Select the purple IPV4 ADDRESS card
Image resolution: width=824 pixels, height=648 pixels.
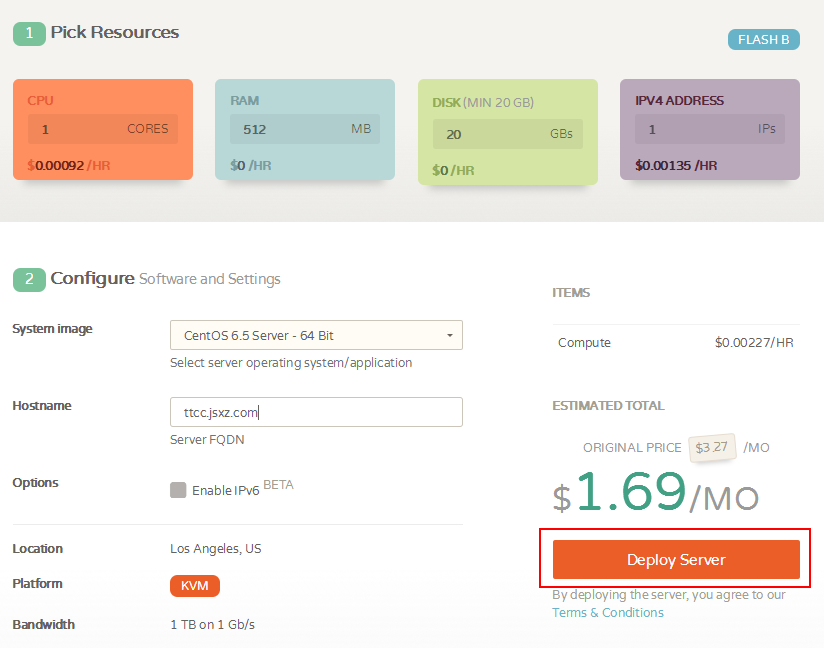[710, 130]
